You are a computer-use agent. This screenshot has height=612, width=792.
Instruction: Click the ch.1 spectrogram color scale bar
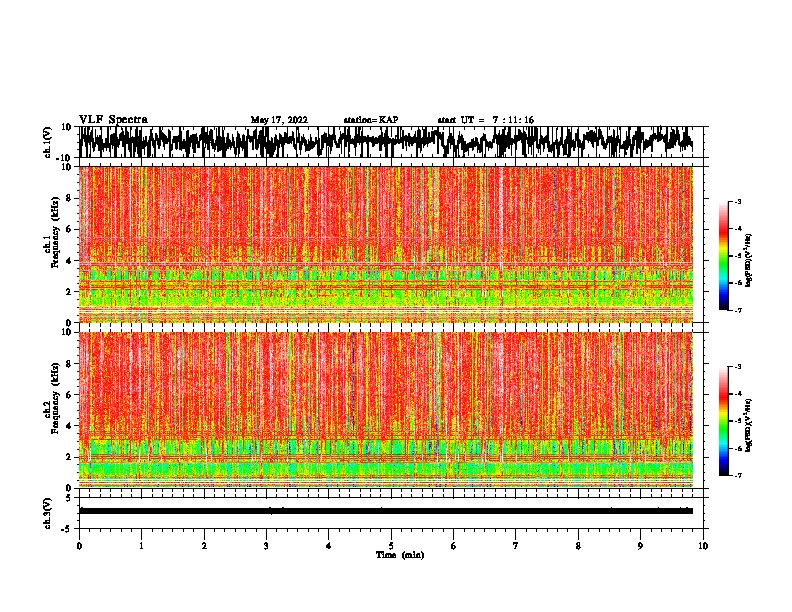(x=724, y=255)
